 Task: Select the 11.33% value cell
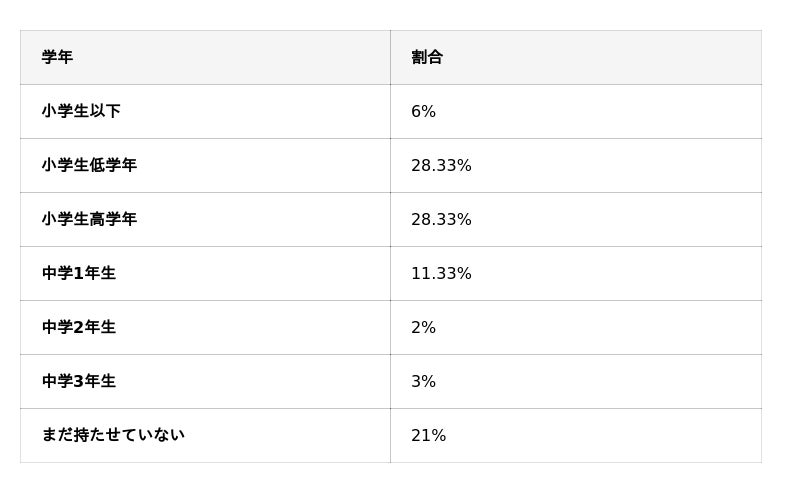441,274
